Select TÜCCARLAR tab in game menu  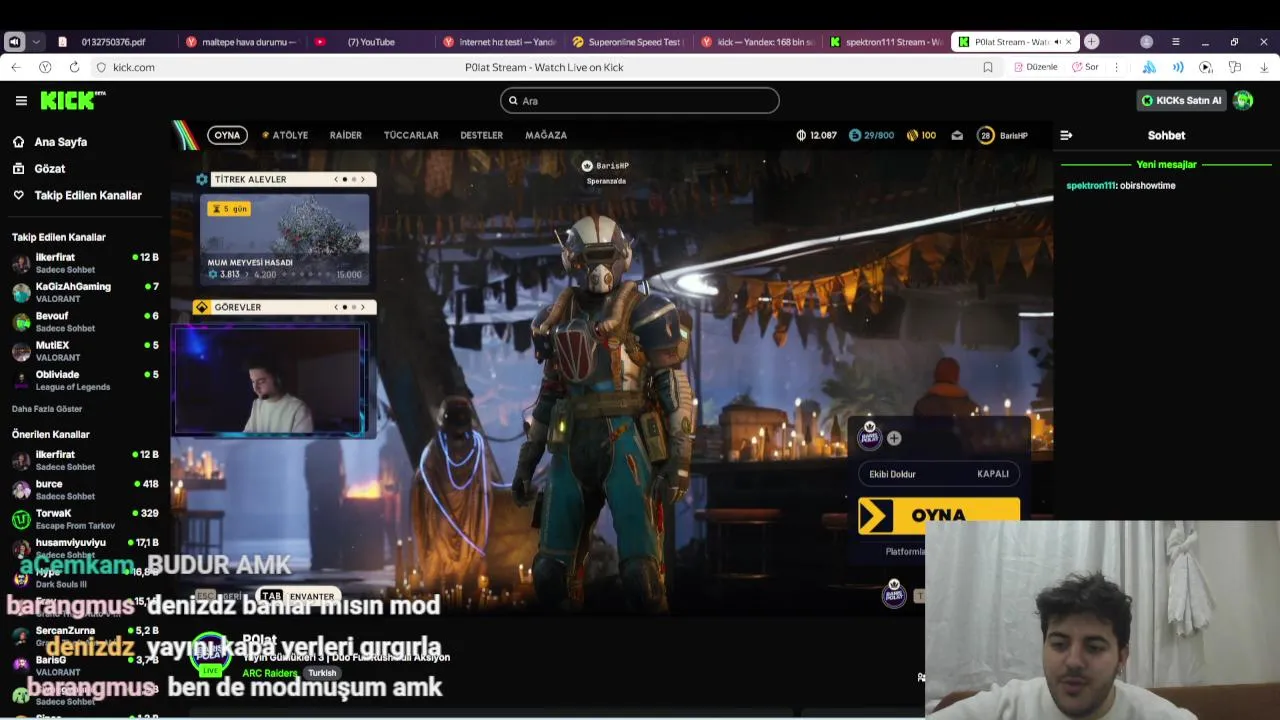pyautogui.click(x=411, y=135)
